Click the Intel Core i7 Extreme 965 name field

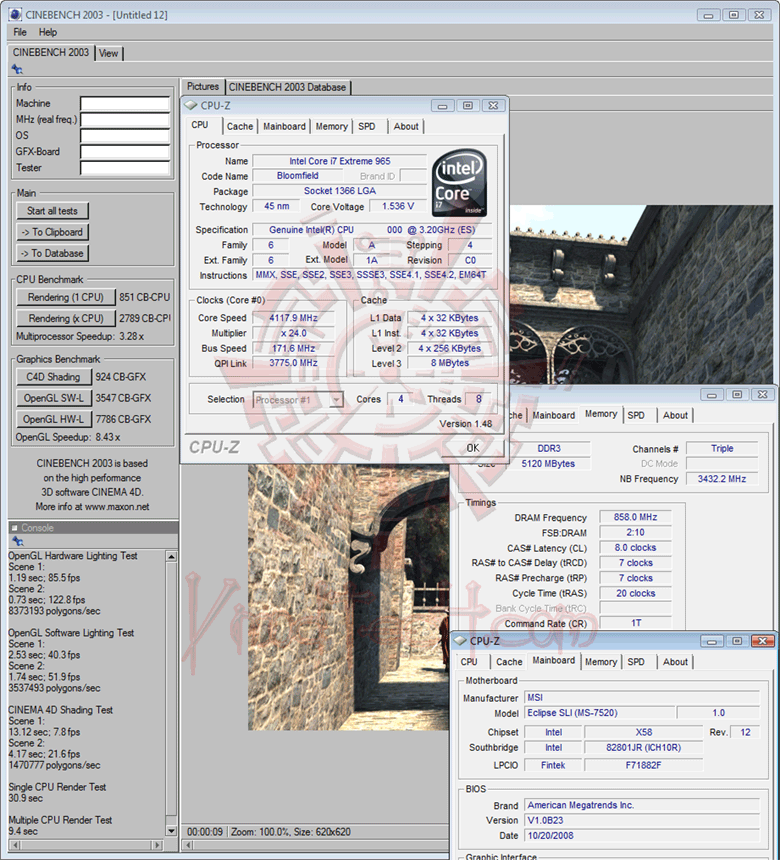[340, 161]
